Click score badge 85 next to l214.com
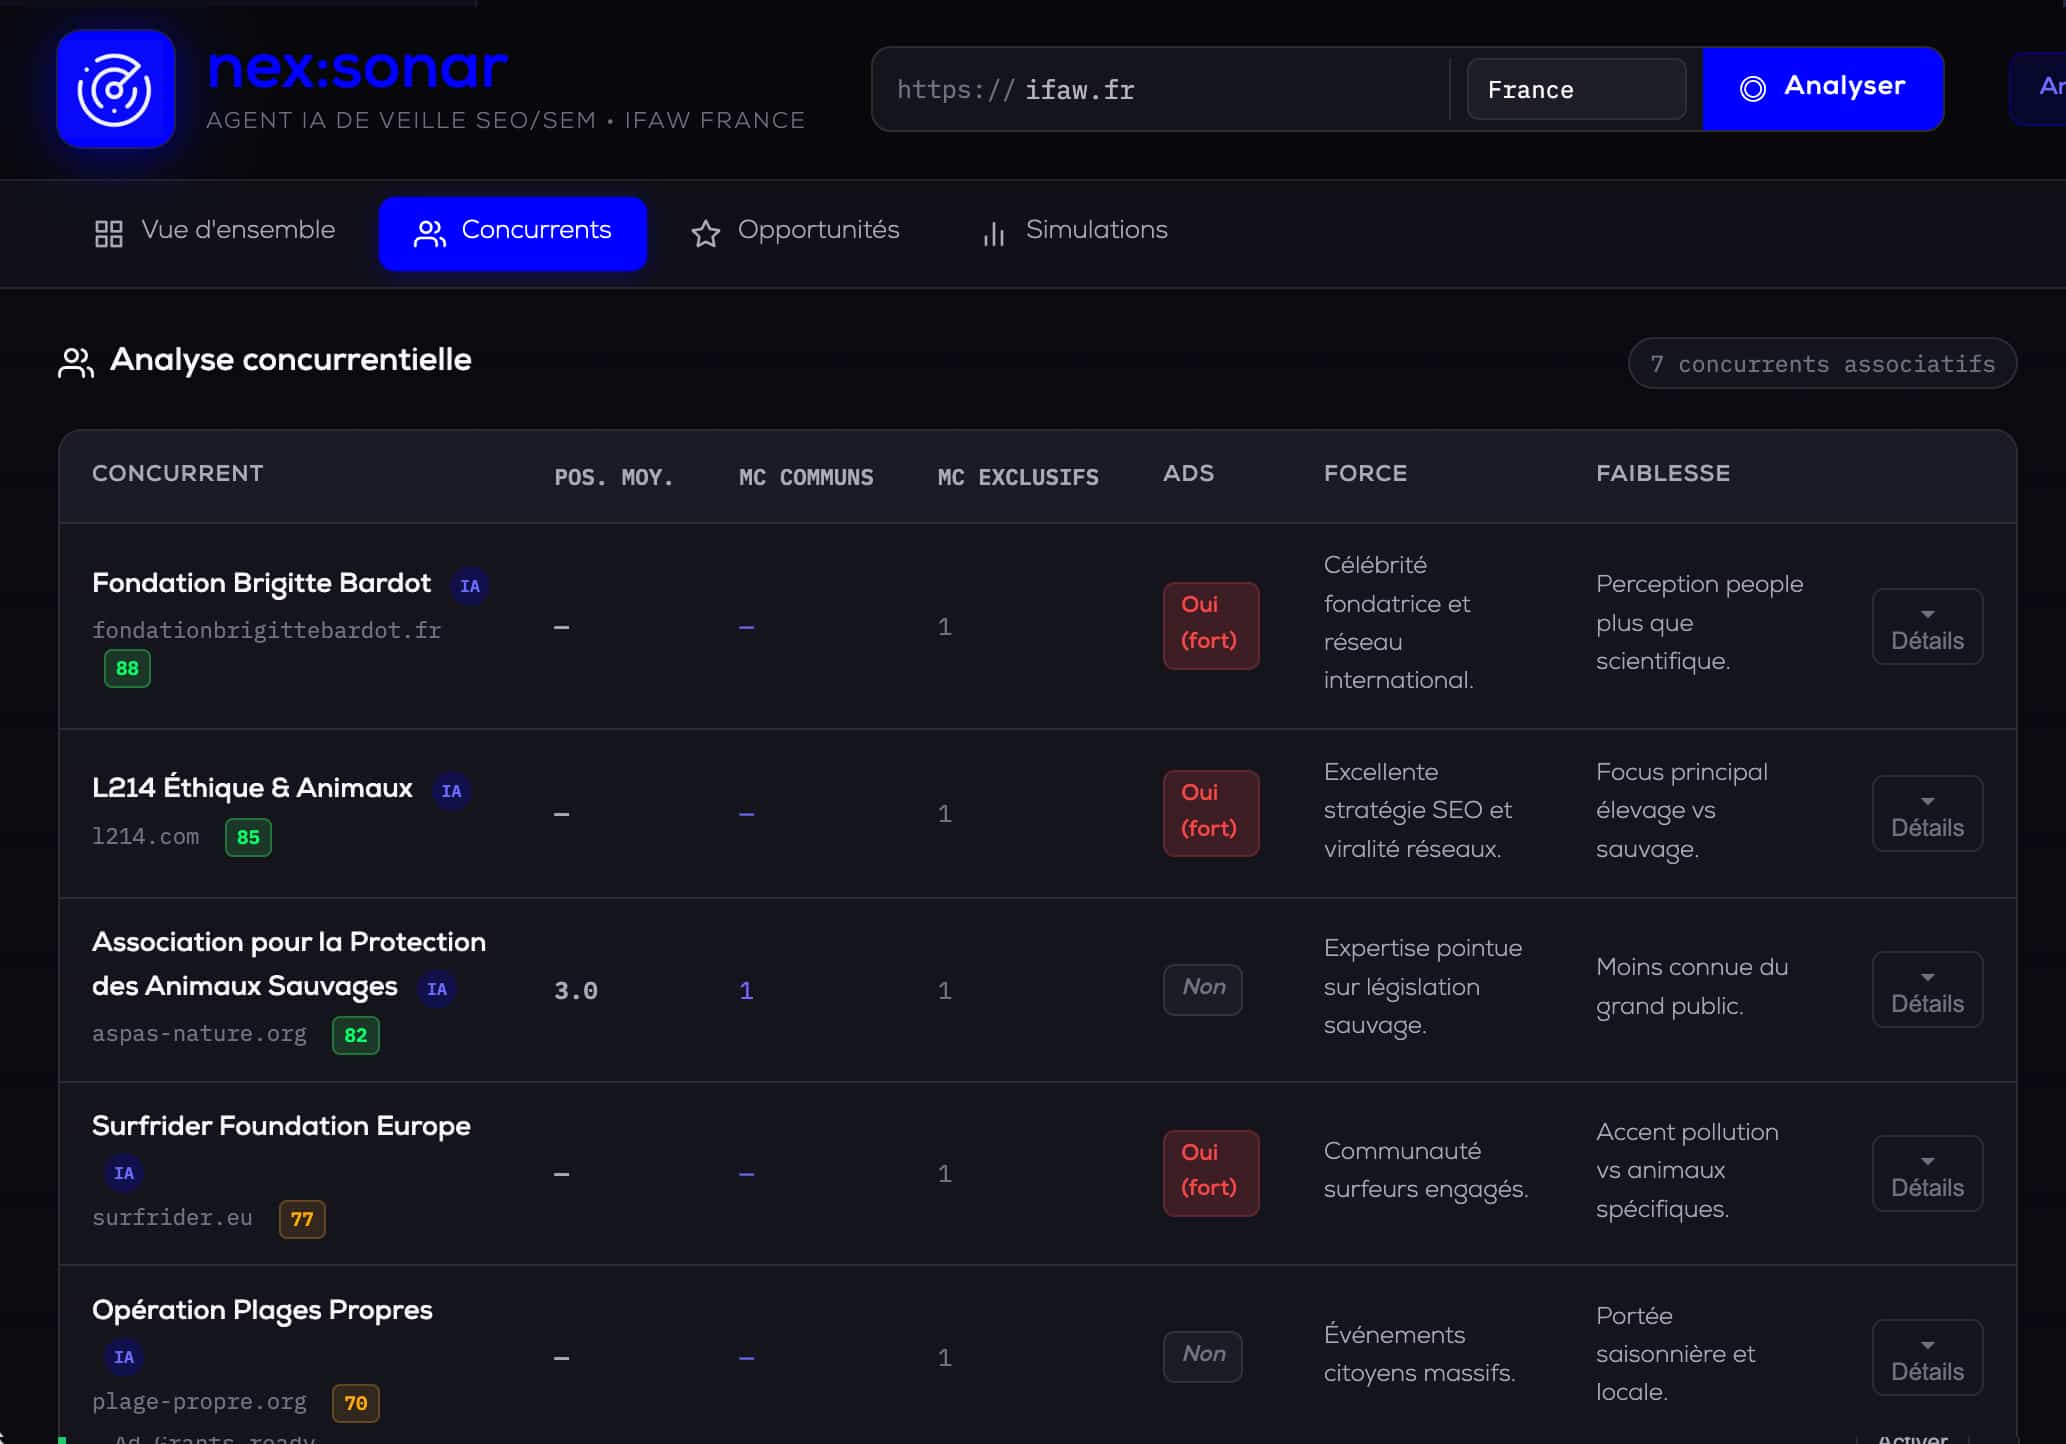2066x1444 pixels. tap(248, 837)
